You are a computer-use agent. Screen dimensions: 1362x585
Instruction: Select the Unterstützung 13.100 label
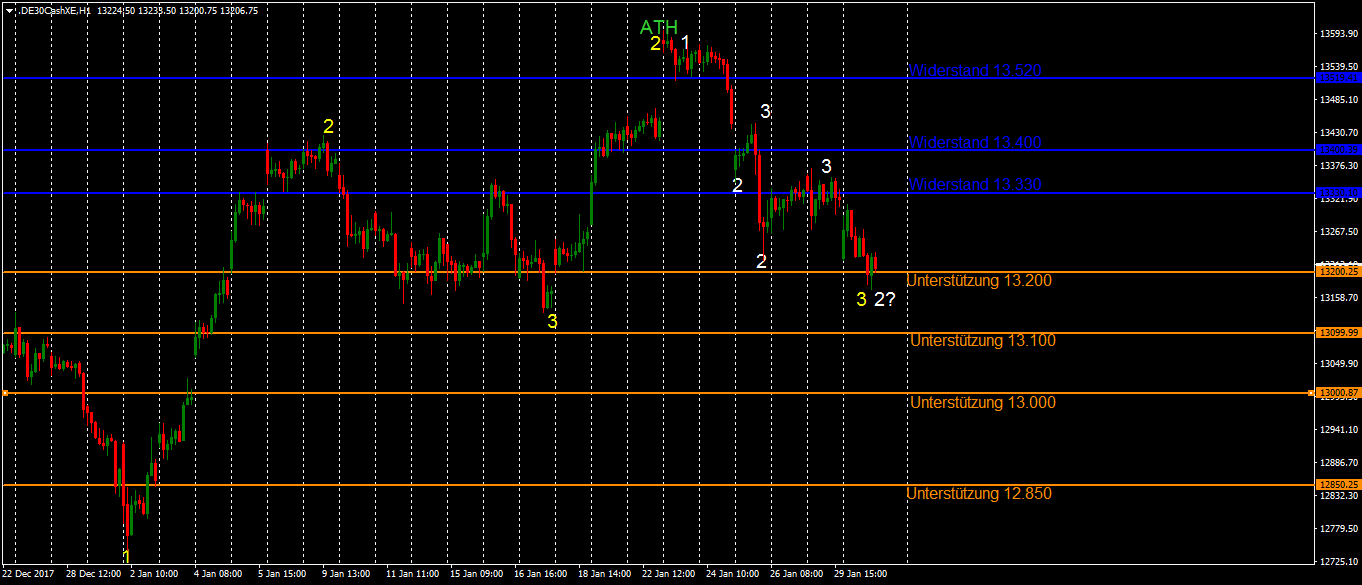pos(983,341)
